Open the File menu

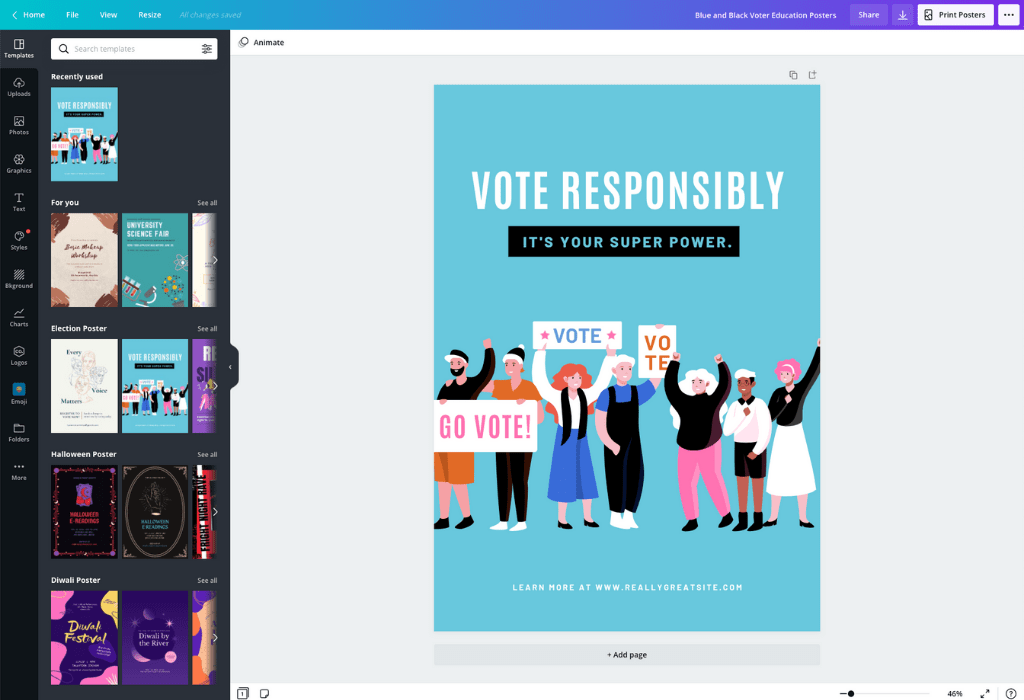[x=72, y=15]
